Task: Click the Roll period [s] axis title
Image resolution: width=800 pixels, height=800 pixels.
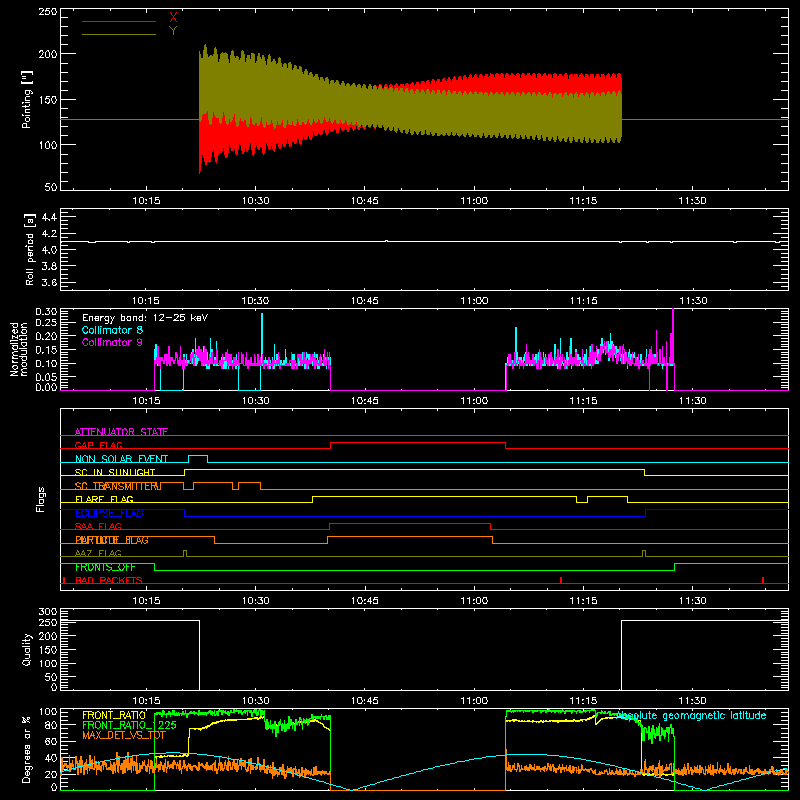Action: tap(30, 249)
